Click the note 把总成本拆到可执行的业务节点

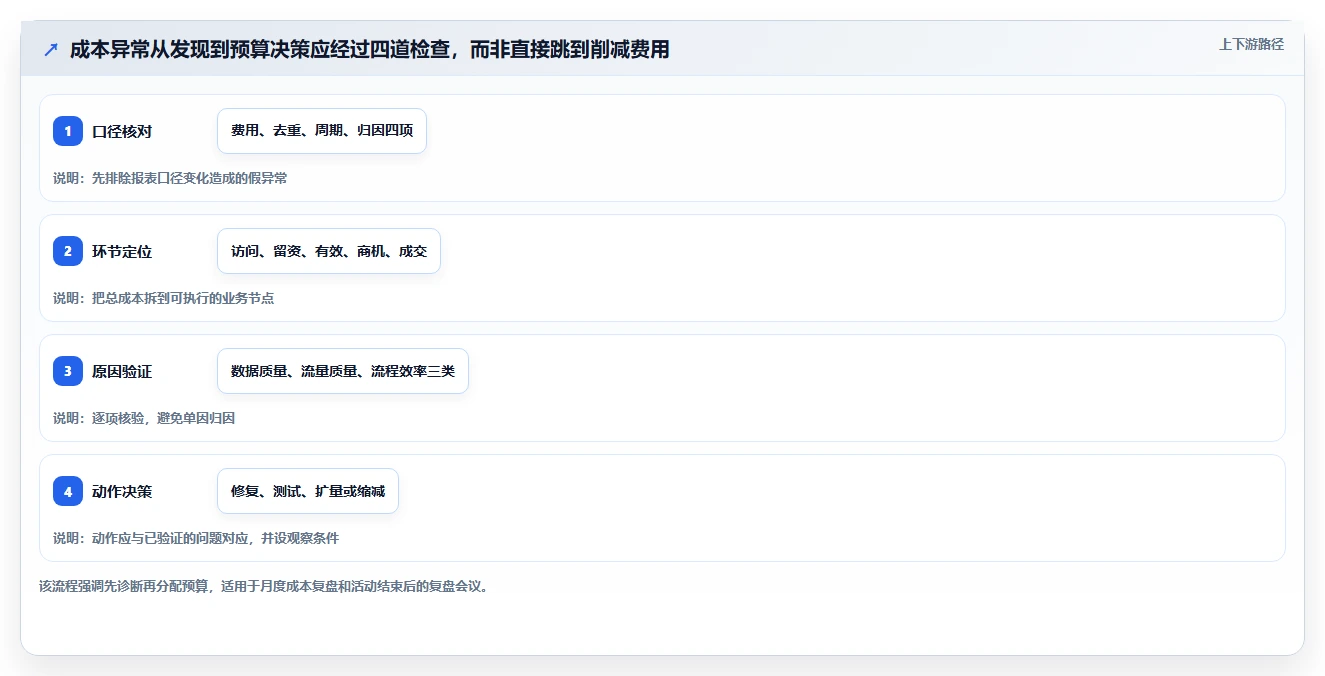tap(183, 298)
